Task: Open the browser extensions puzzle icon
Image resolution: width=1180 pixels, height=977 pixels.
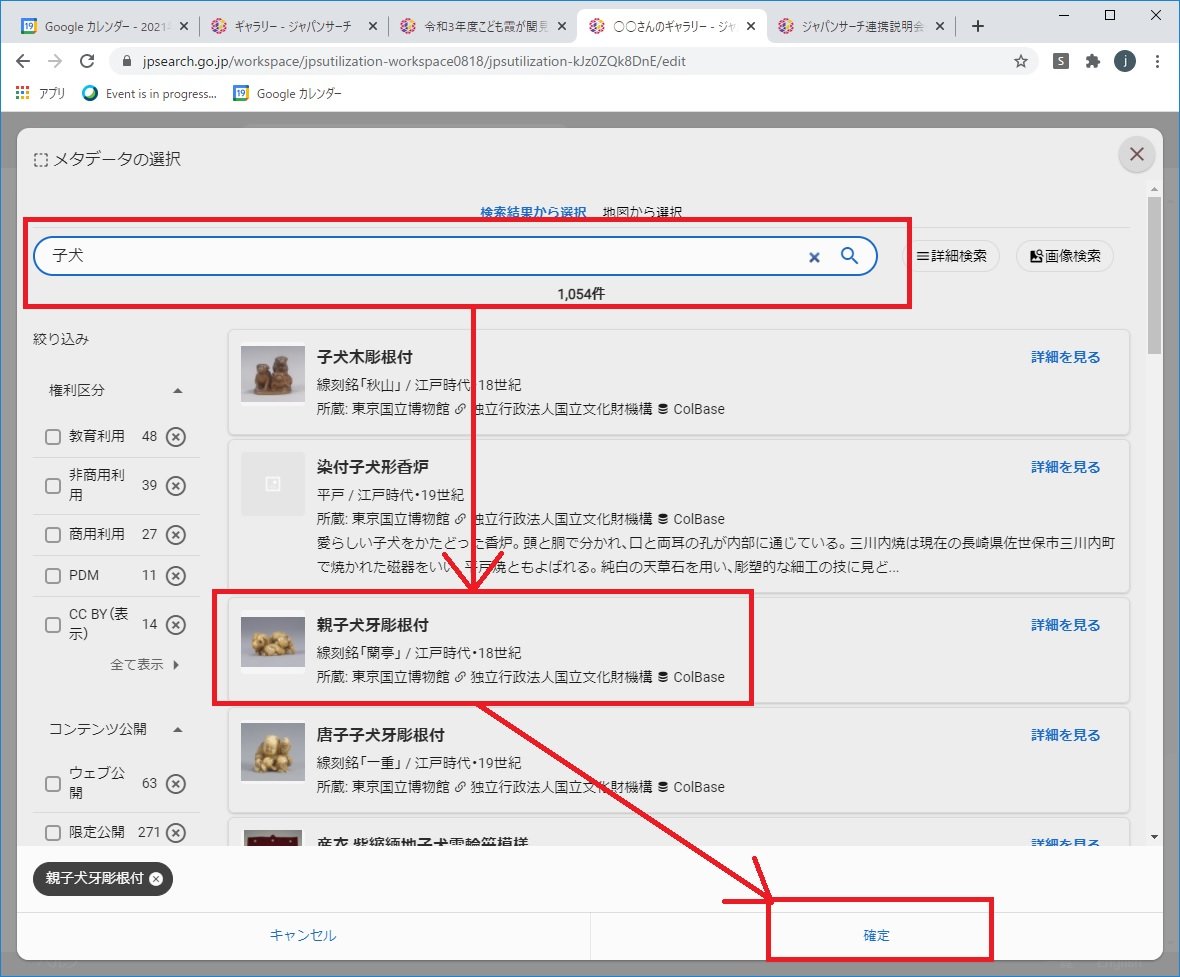Action: [1092, 61]
